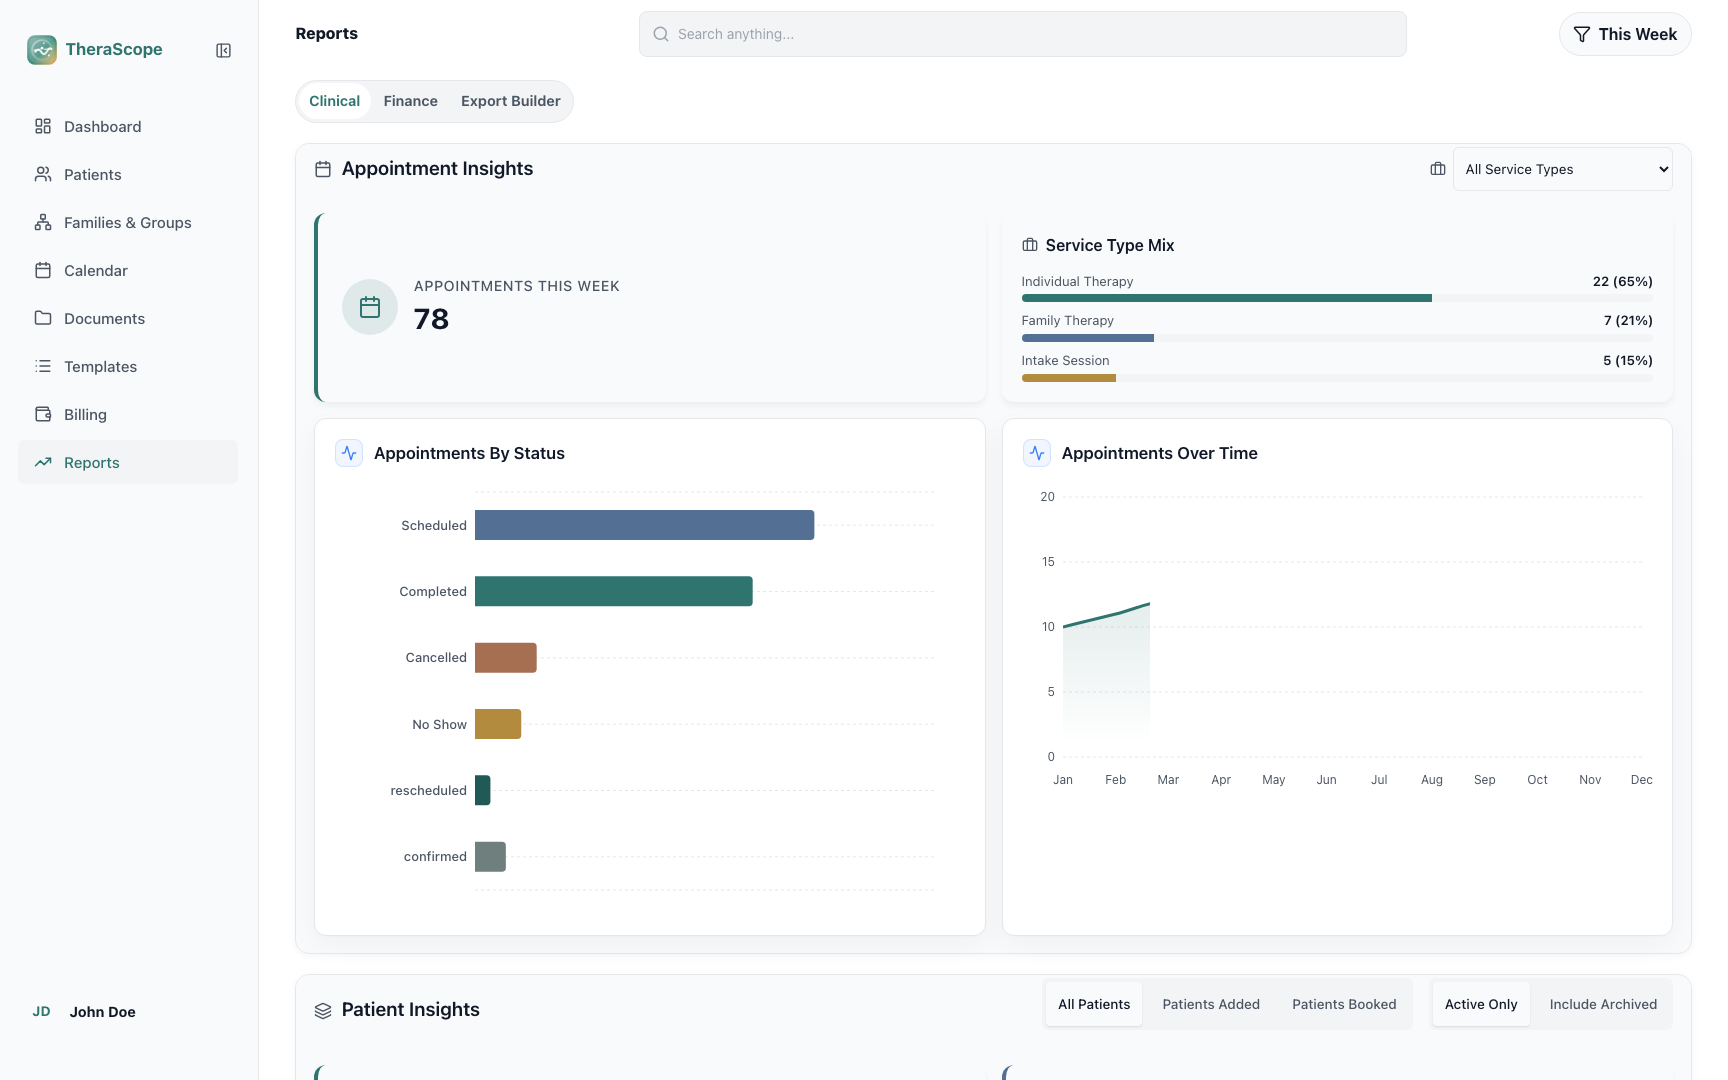Click the Mar axis label
This screenshot has width=1728, height=1080.
click(1168, 780)
